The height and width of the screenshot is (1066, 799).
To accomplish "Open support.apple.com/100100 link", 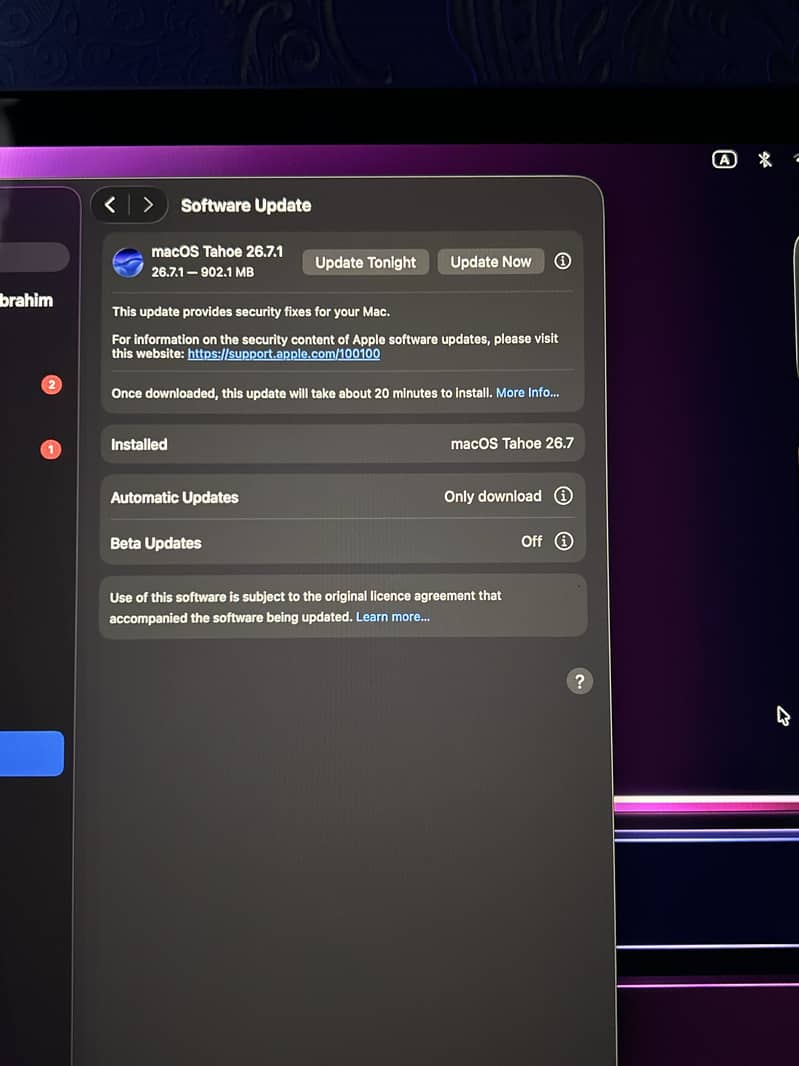I will (x=284, y=354).
